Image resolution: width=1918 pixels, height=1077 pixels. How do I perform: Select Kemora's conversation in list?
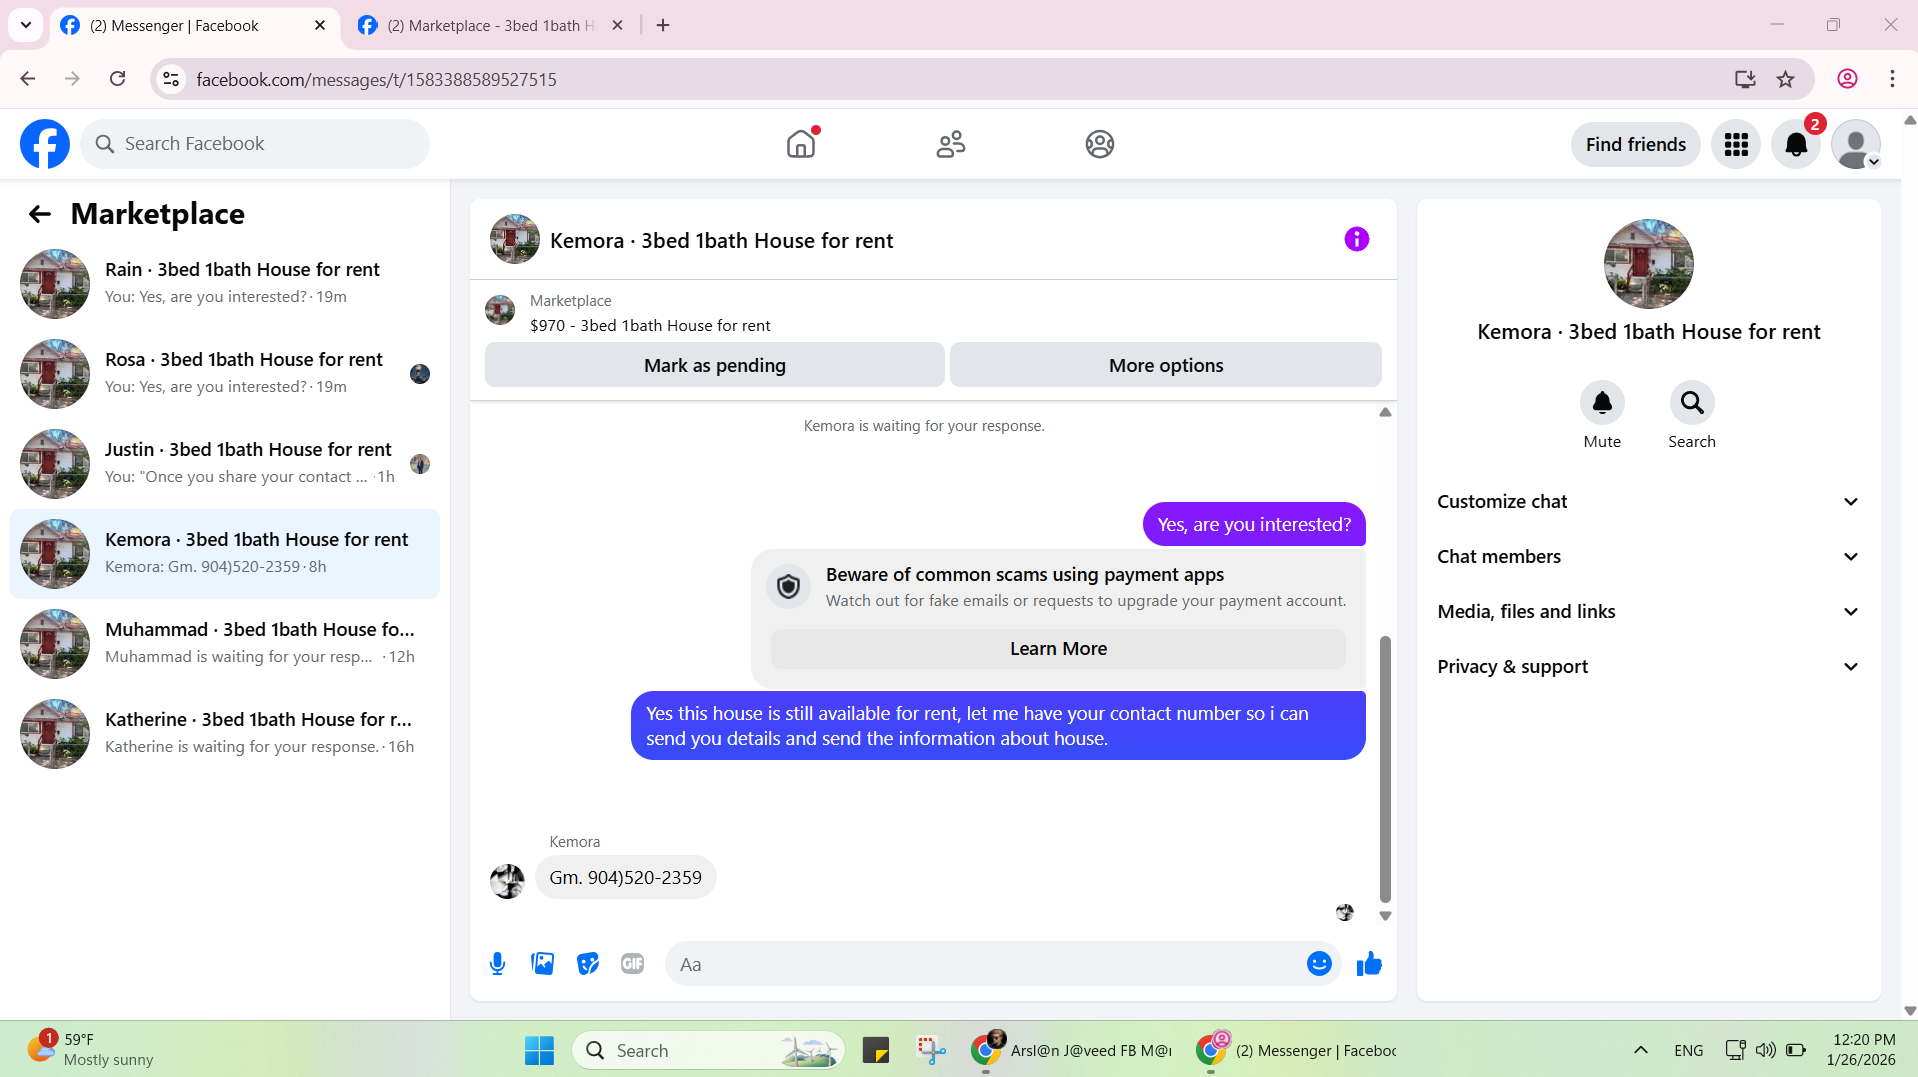point(225,554)
